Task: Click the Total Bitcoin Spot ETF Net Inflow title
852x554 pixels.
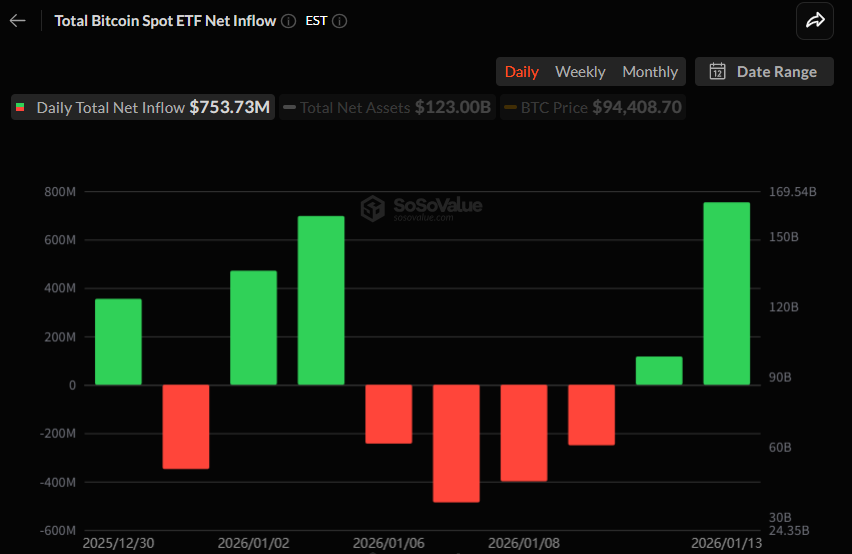Action: click(165, 21)
